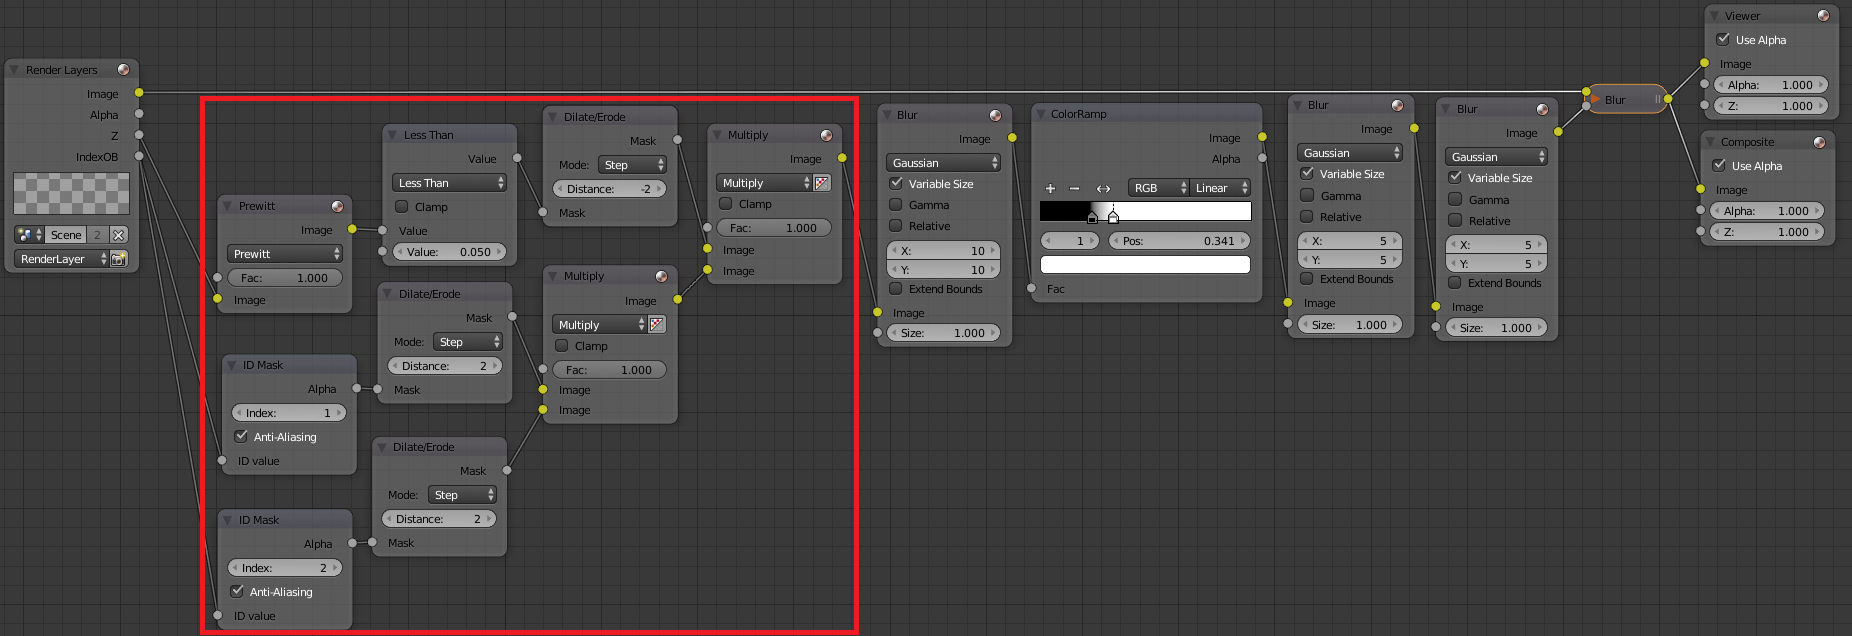The image size is (1852, 636).
Task: Open ColorRamp RGB color mode dropdown
Action: coord(1159,188)
